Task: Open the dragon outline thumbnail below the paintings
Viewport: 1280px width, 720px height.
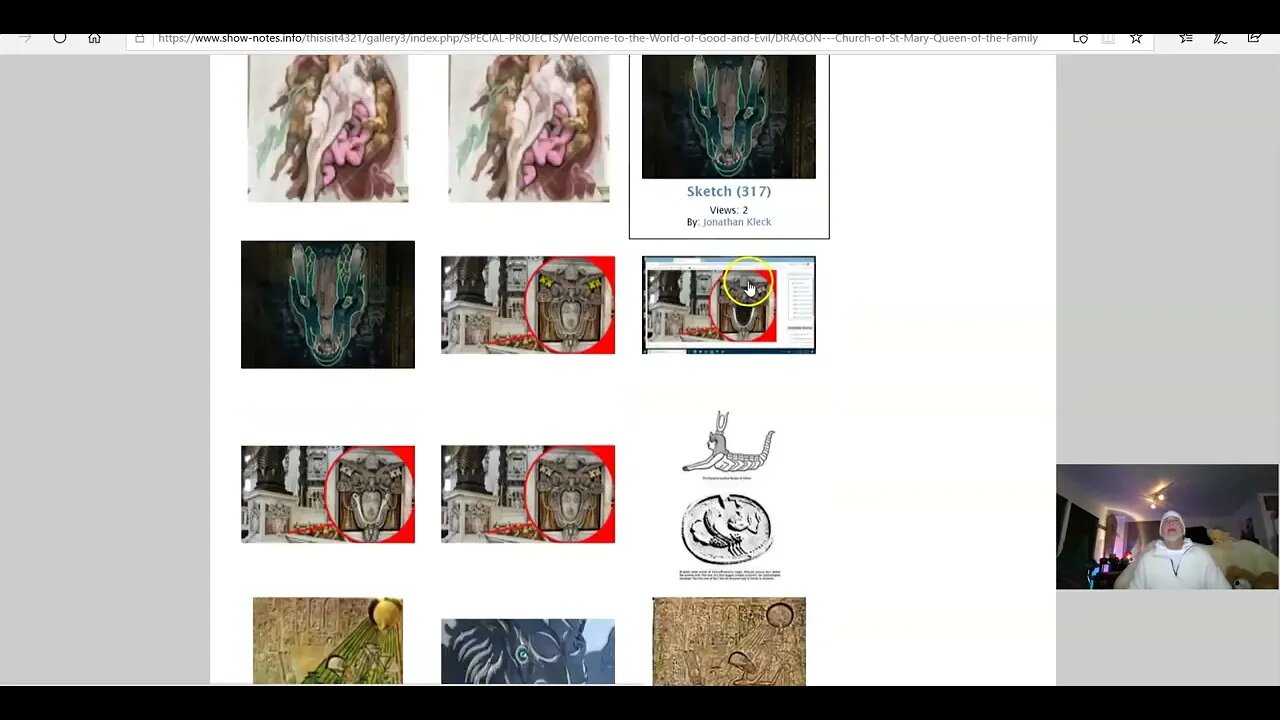Action: [x=328, y=304]
